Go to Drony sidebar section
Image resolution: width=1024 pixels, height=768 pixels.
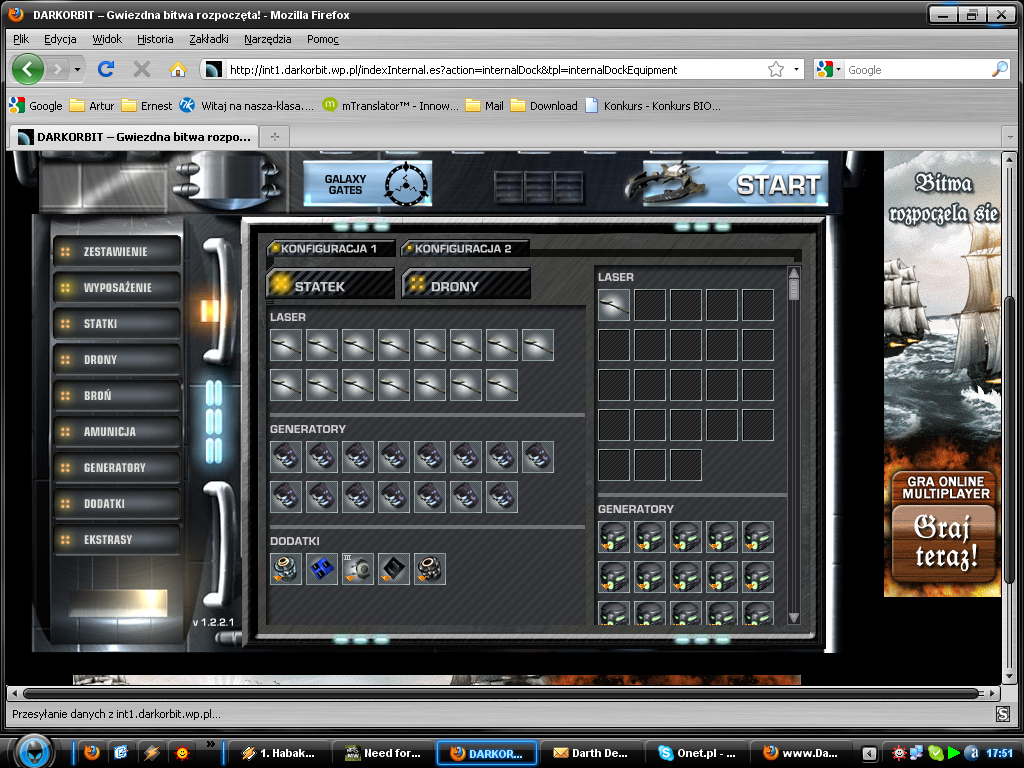coord(116,359)
